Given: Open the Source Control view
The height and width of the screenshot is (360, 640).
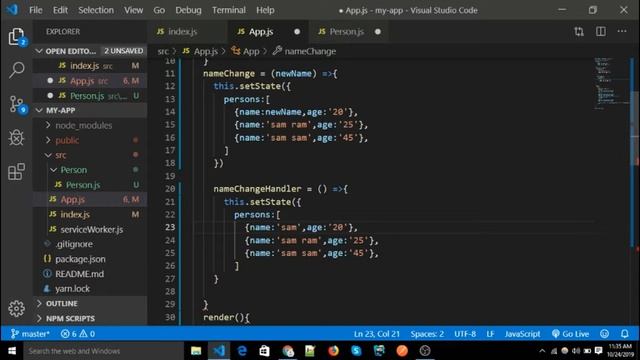Looking at the screenshot, I should [x=16, y=104].
